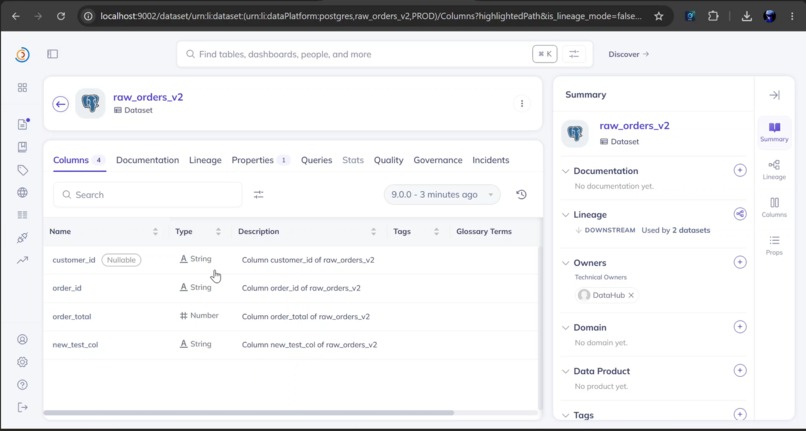Switch to the Documentation tab
This screenshot has width=806, height=431.
[x=148, y=160]
